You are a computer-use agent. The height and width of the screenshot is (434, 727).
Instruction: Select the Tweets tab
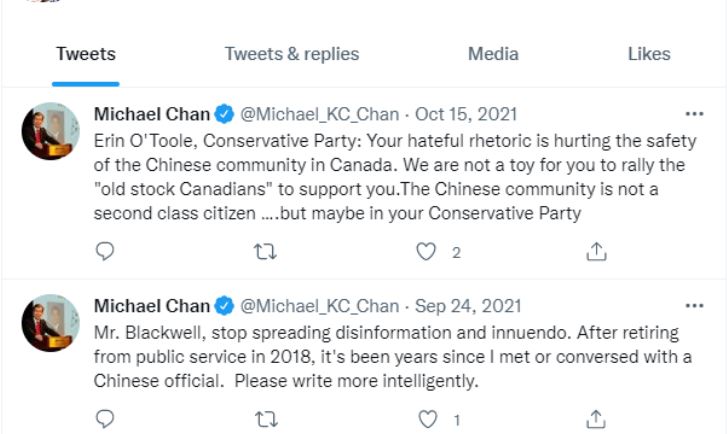click(x=86, y=54)
